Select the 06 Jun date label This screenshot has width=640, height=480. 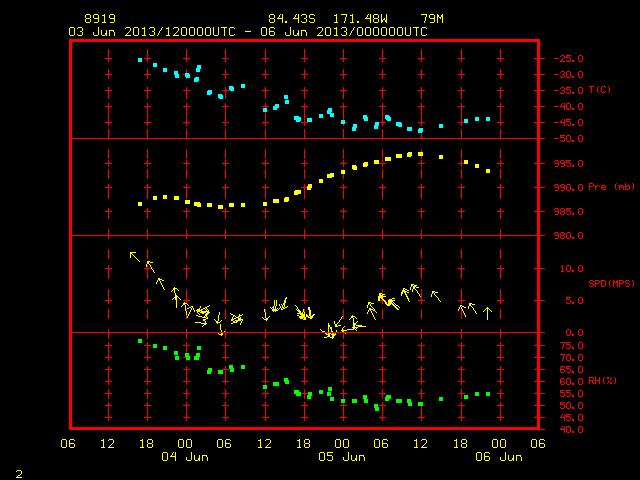coord(499,457)
